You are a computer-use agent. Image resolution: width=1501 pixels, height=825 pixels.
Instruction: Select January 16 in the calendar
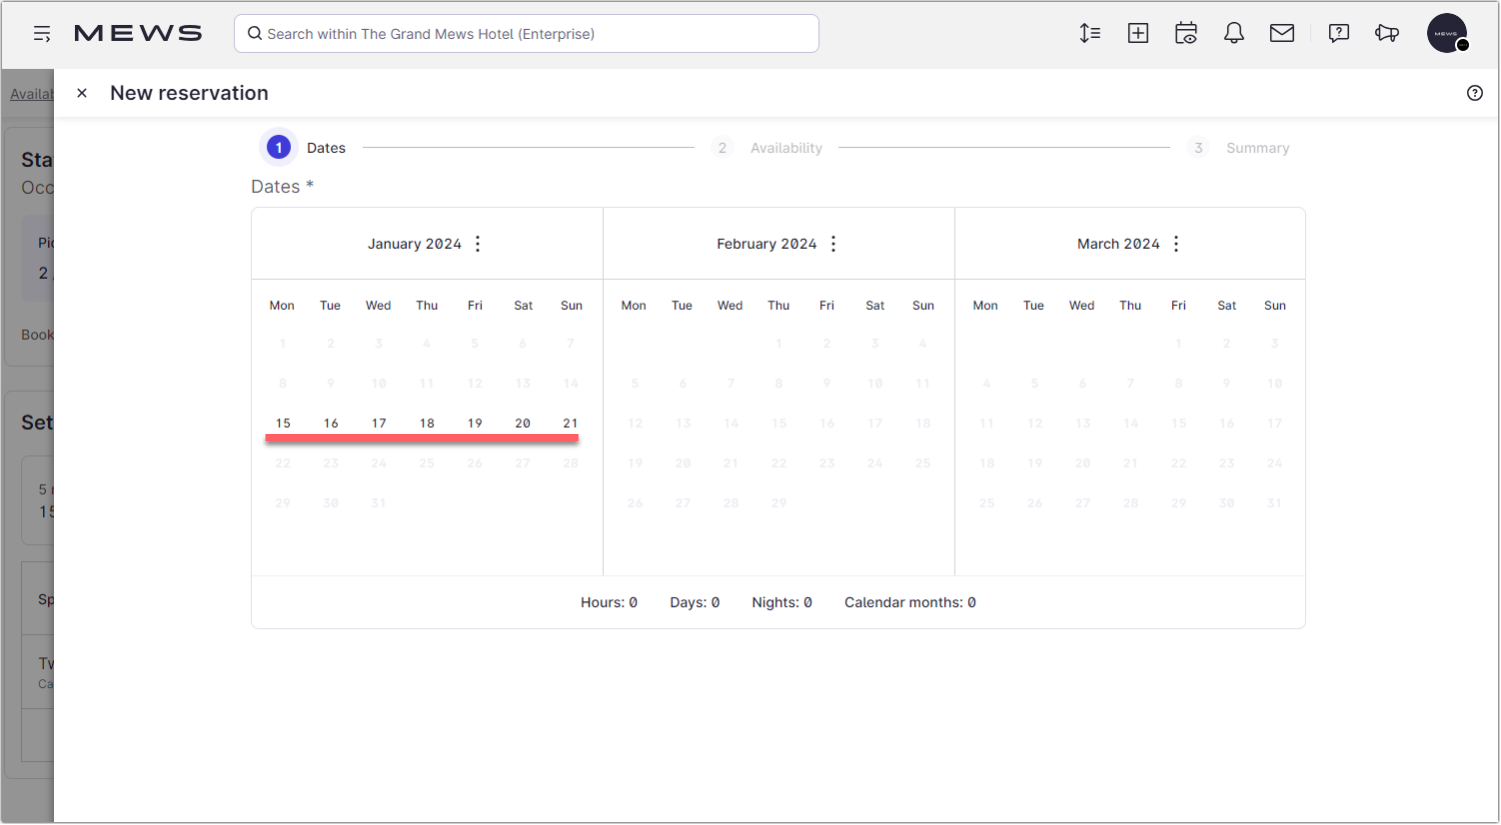(x=331, y=424)
